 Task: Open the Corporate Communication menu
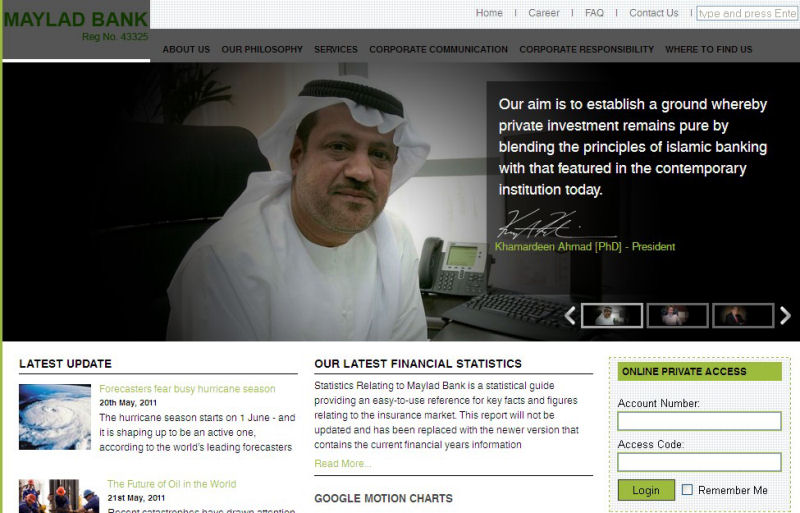tap(438, 50)
